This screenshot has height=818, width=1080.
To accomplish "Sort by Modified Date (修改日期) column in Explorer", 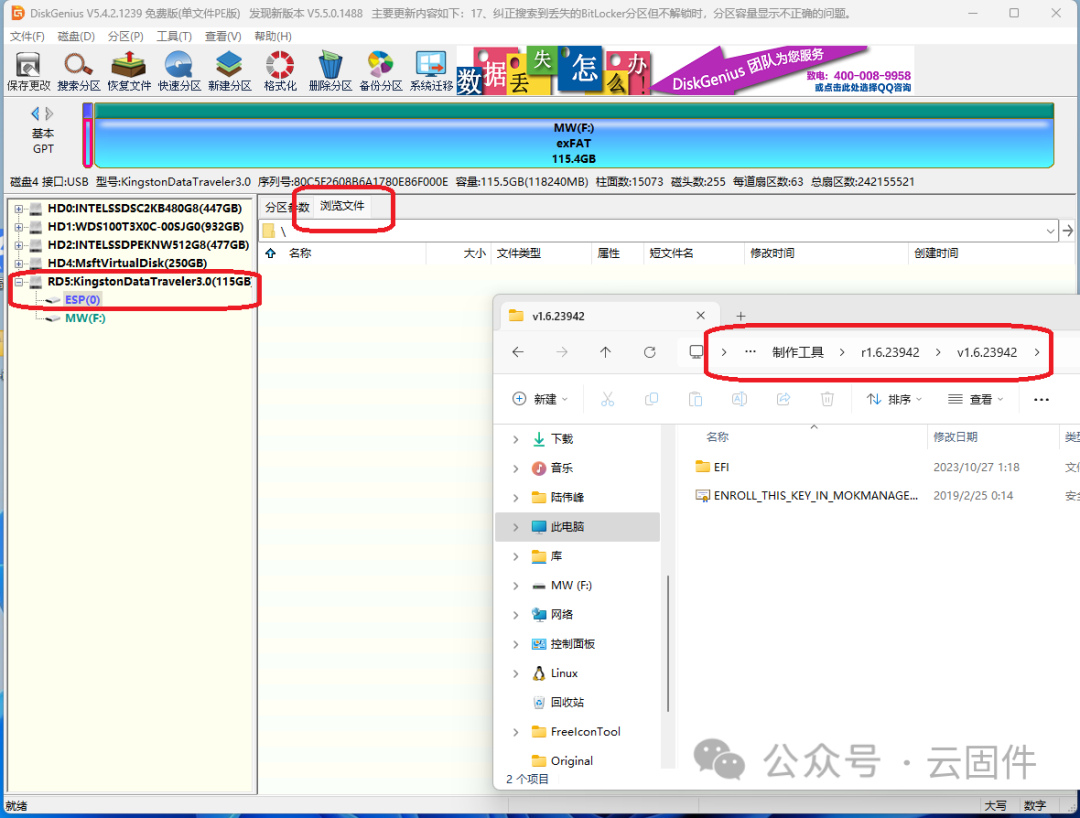I will tap(955, 437).
